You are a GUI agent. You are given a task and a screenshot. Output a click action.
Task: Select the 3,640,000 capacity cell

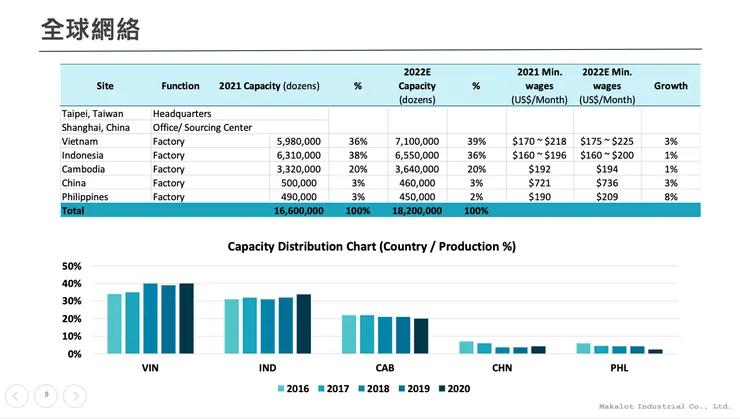point(417,169)
